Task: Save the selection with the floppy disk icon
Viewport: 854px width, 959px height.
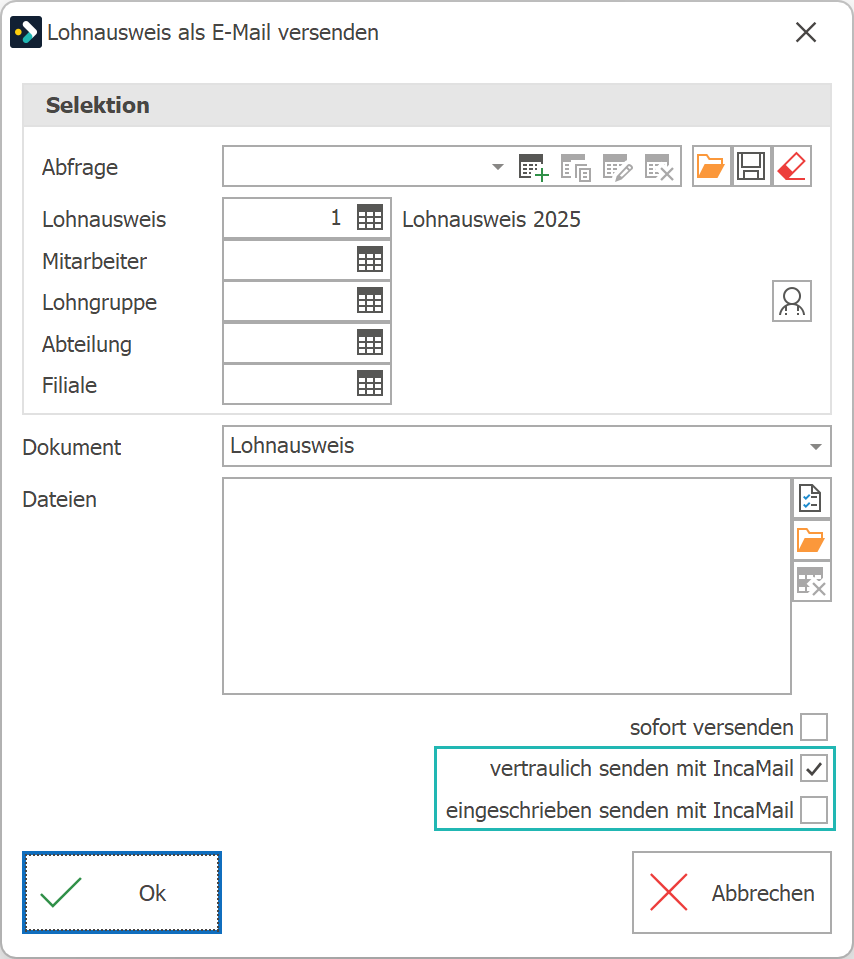Action: pyautogui.click(x=751, y=166)
